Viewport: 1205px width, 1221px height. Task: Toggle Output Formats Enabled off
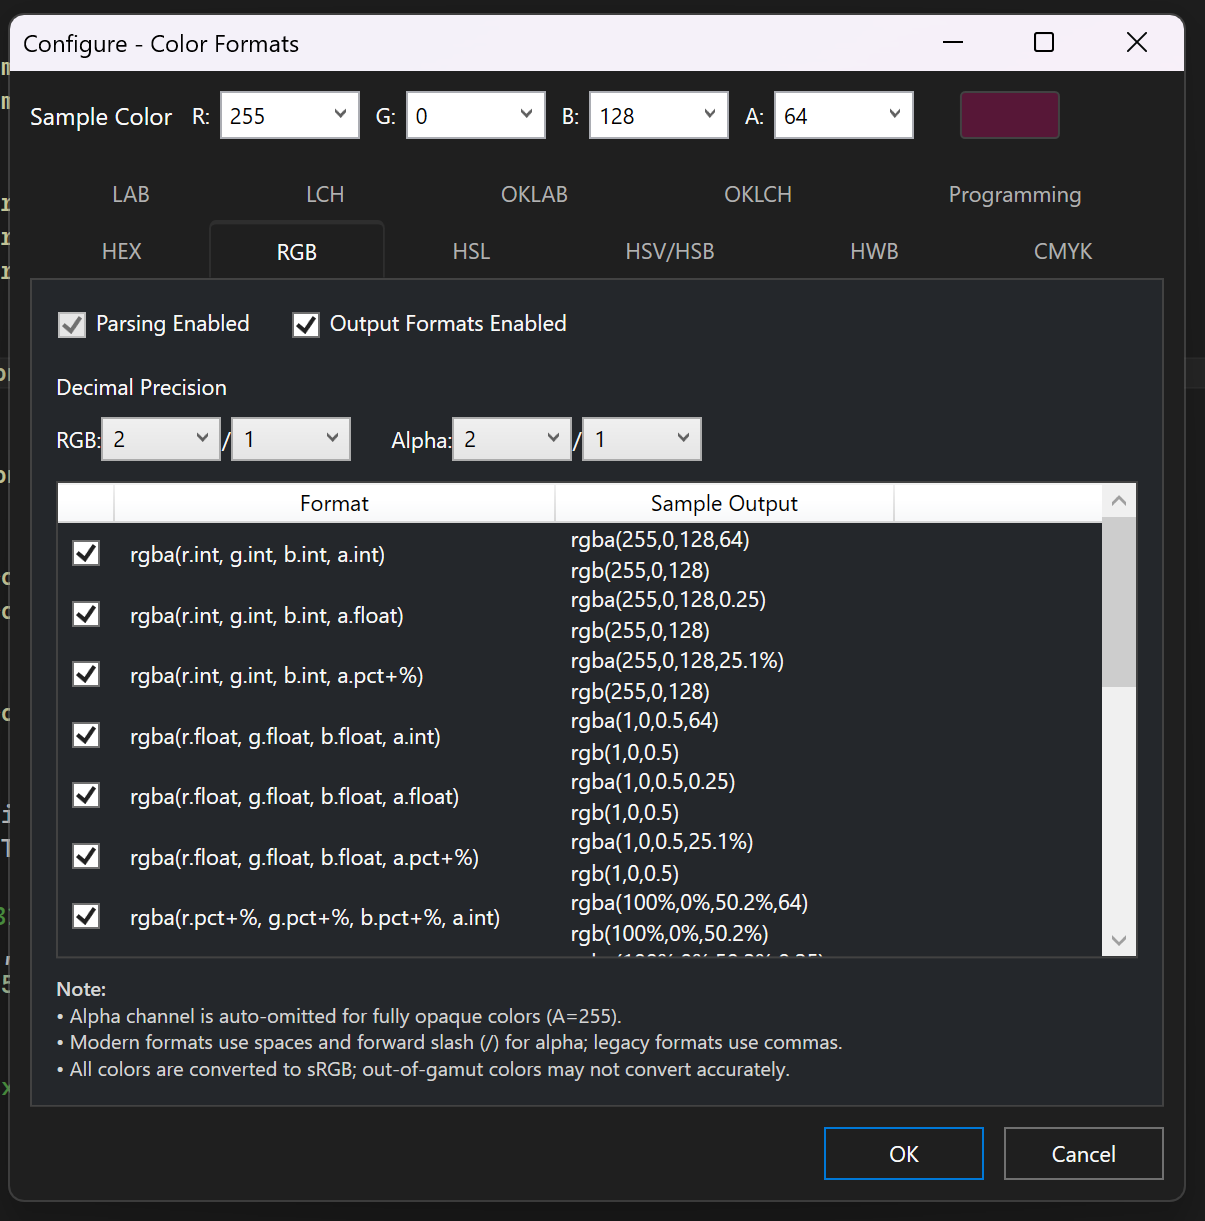click(x=305, y=324)
